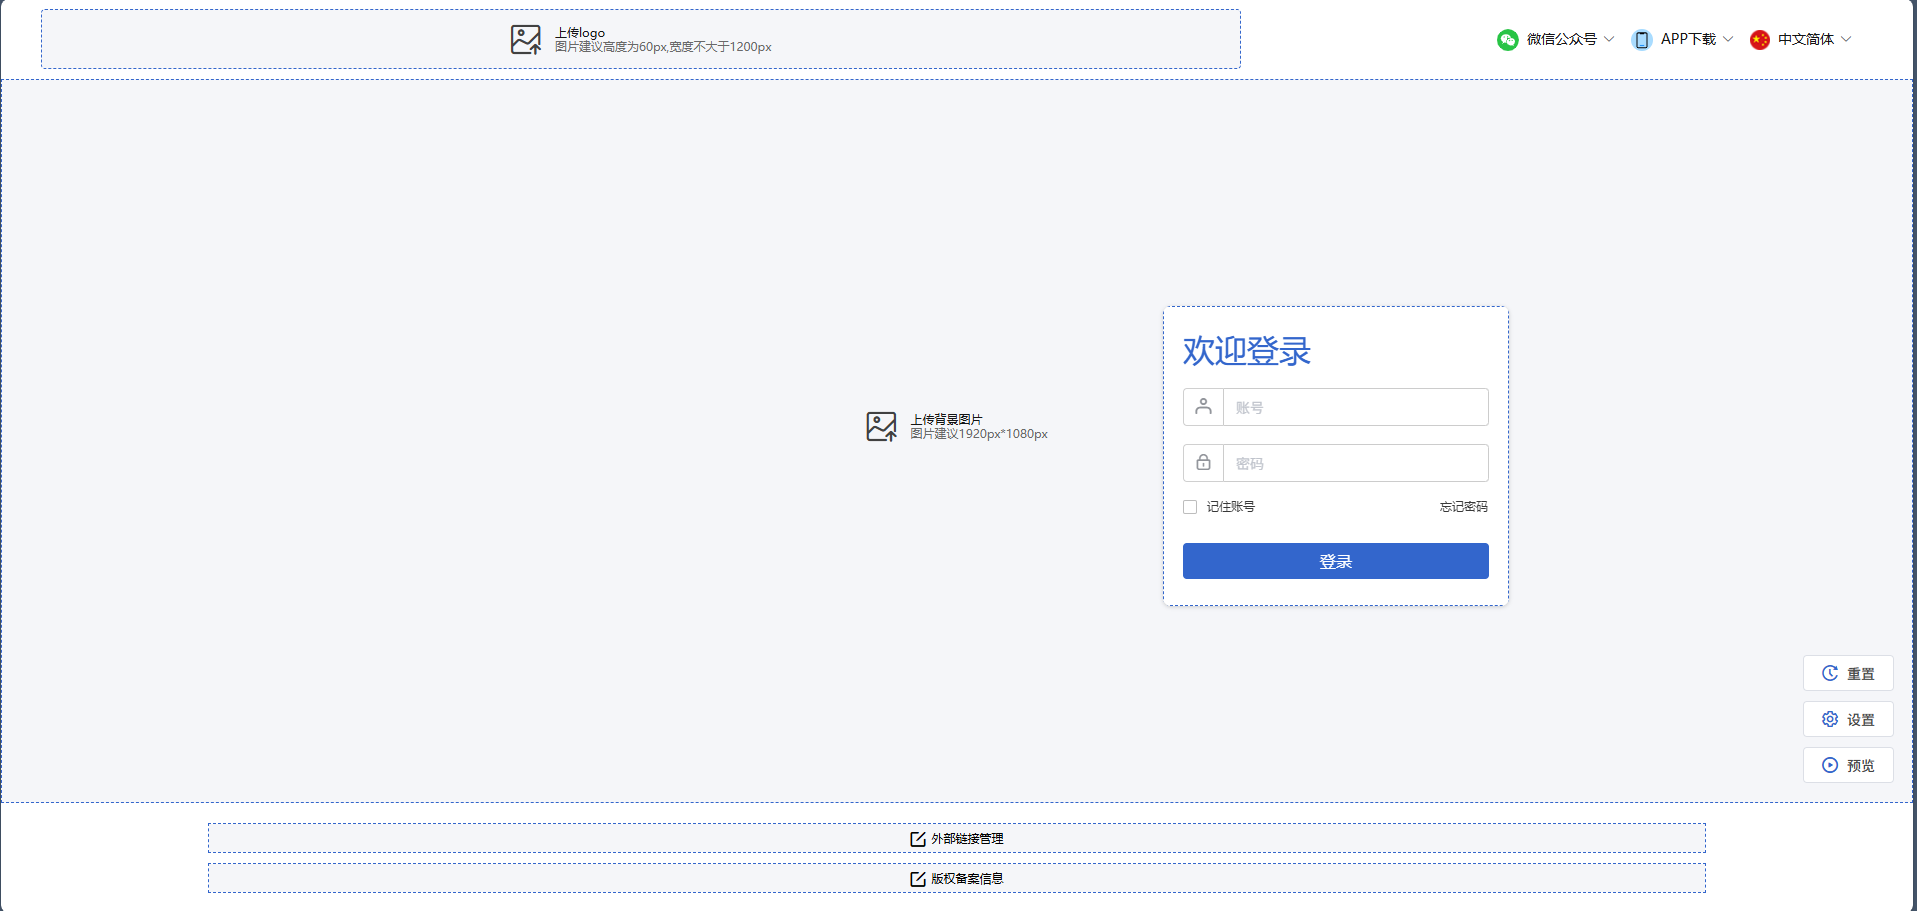Open the 中文简体 language dropdown arrow

click(1846, 39)
